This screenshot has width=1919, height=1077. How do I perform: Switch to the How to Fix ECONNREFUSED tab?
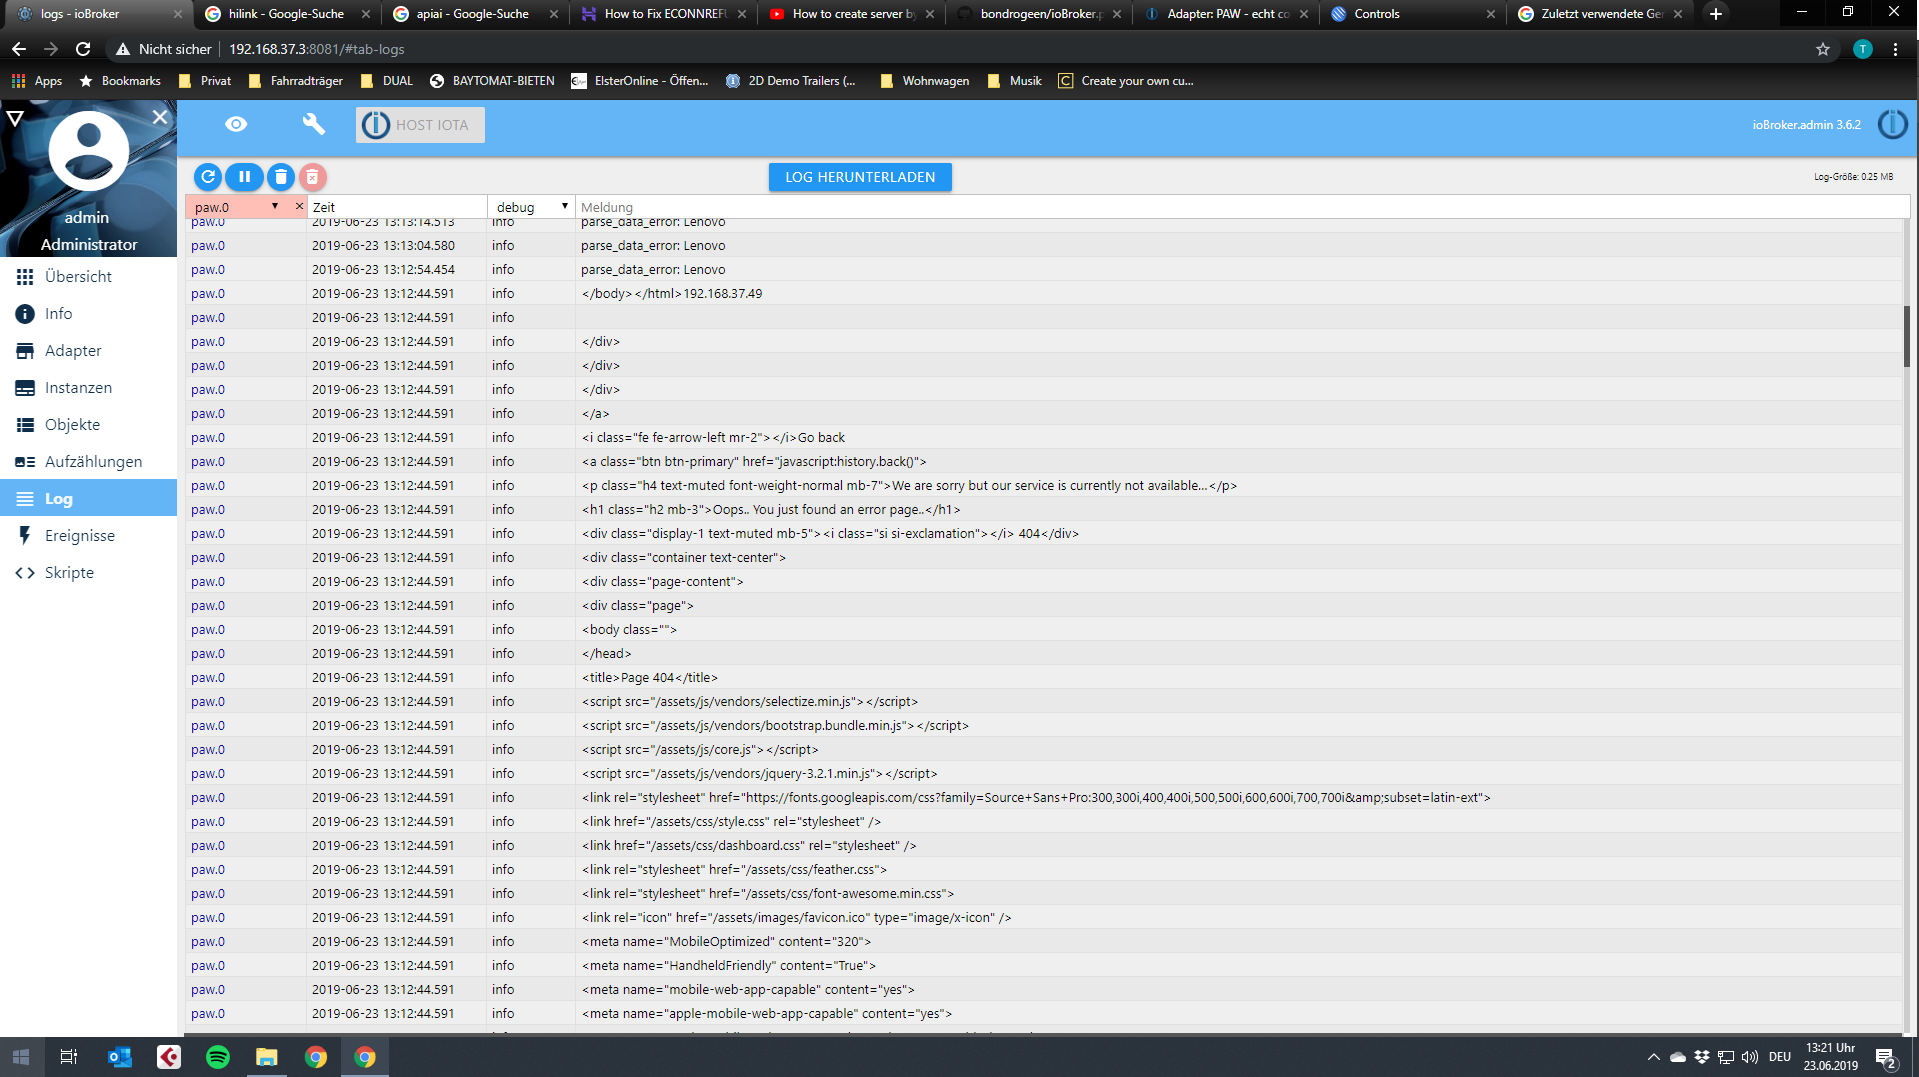tap(664, 14)
